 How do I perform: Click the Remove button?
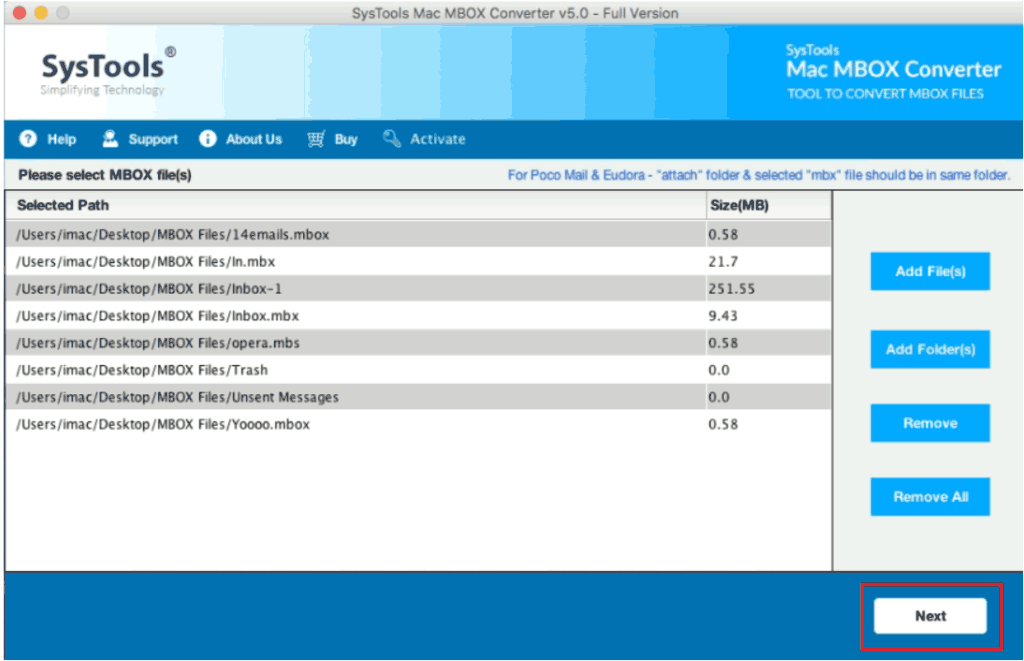tap(930, 423)
